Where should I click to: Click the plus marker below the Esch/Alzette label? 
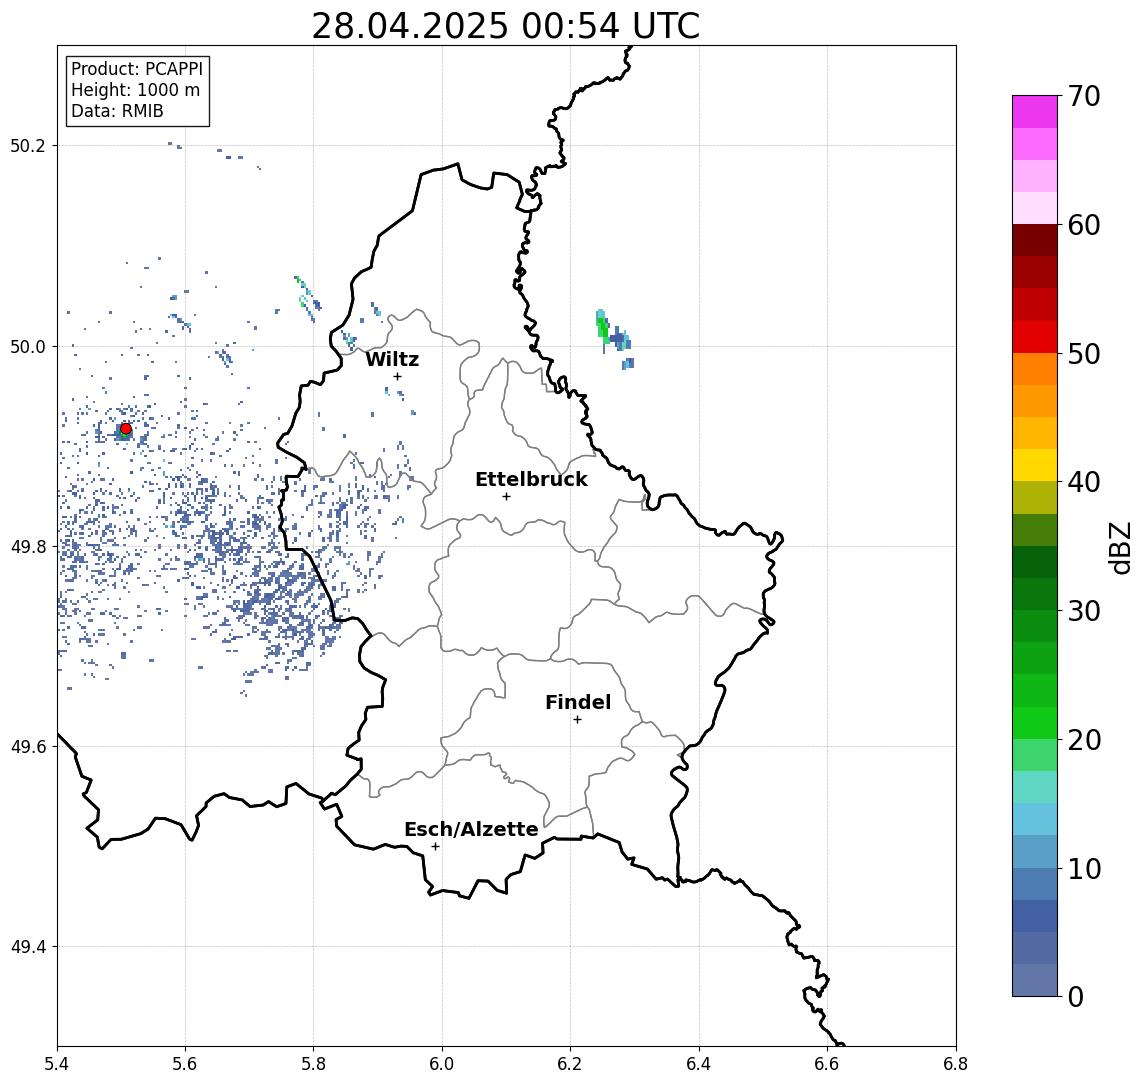tap(435, 847)
